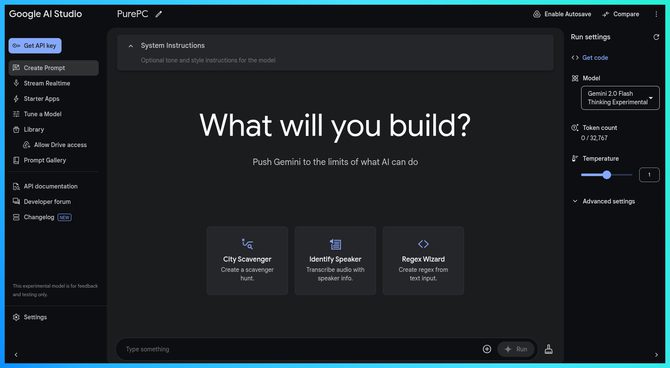Image resolution: width=670 pixels, height=368 pixels.
Task: Click the Changelog icon
Action: [16, 217]
